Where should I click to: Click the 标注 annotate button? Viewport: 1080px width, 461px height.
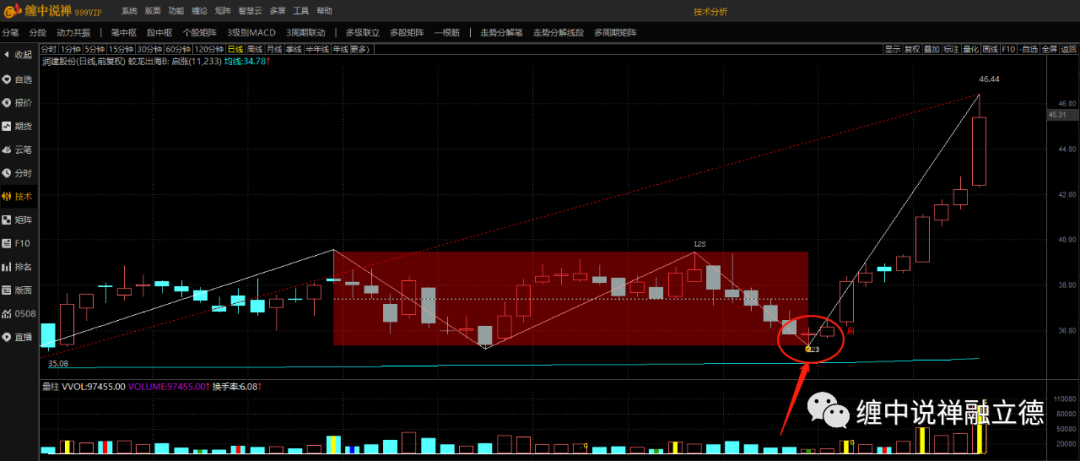click(951, 49)
